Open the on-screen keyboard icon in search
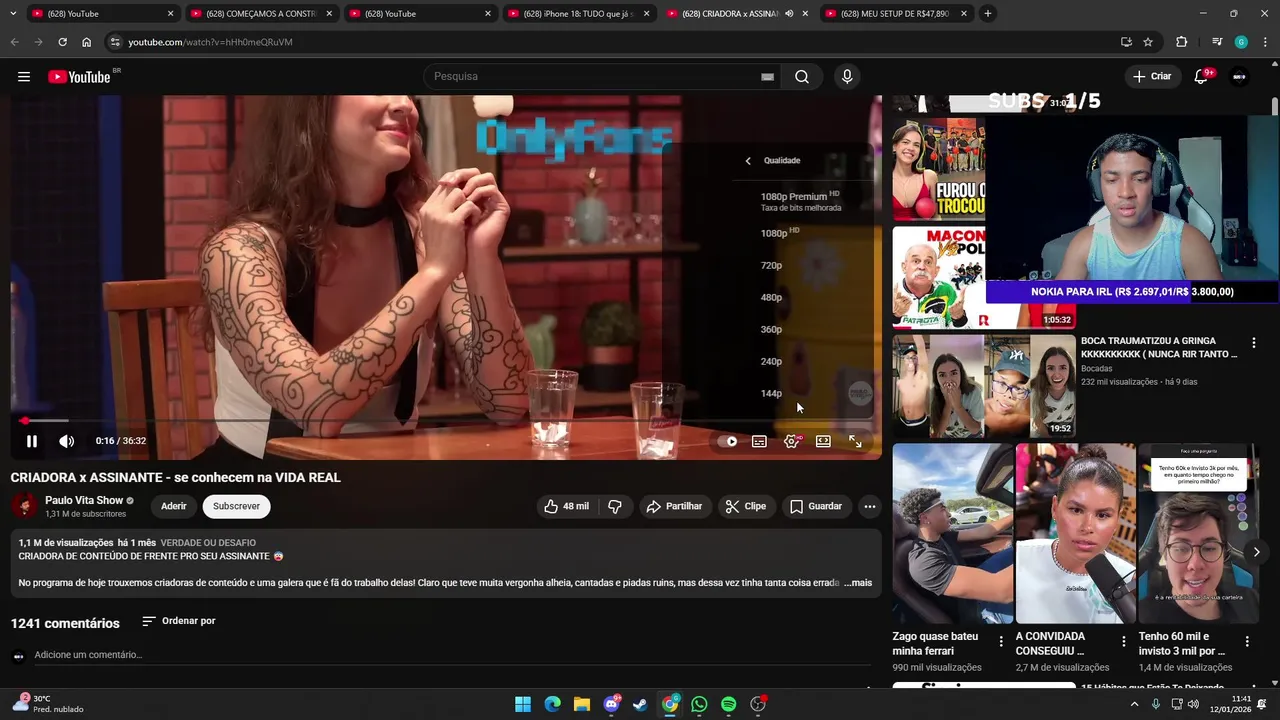Screen dimensions: 1280x720 767,77
